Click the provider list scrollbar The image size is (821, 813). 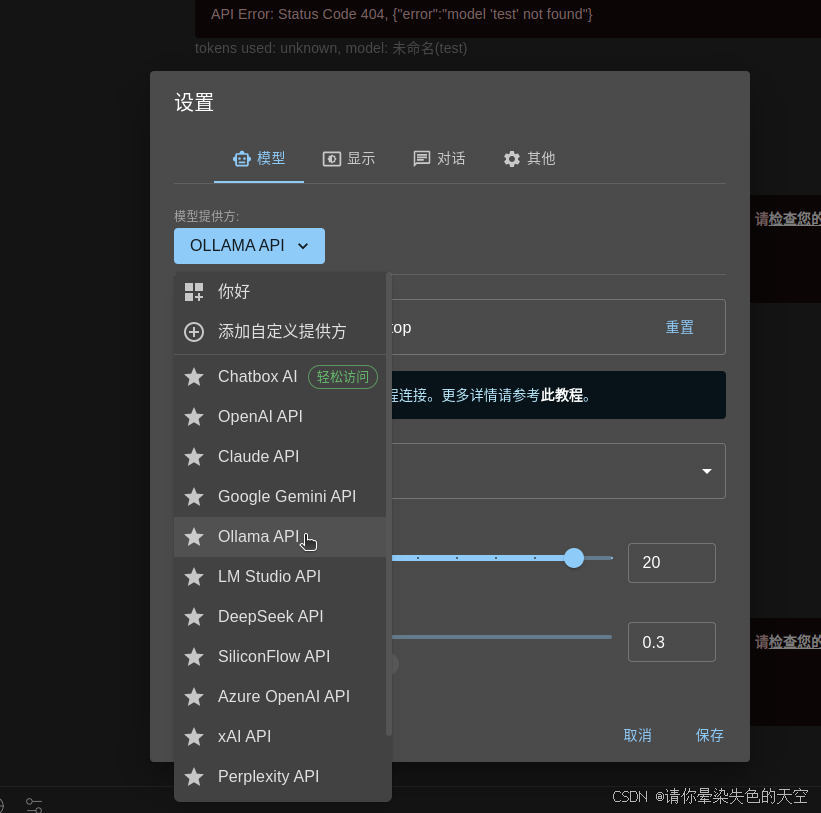tap(389, 505)
